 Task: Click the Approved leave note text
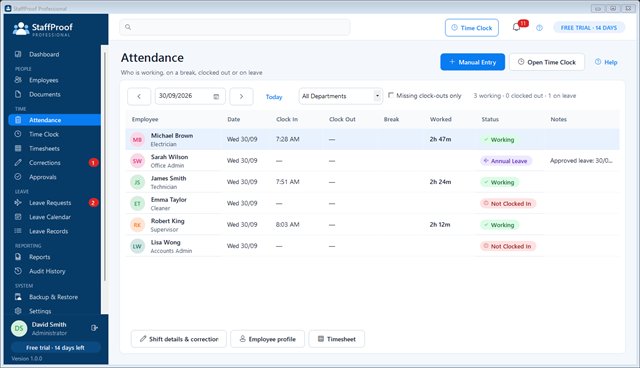(581, 160)
